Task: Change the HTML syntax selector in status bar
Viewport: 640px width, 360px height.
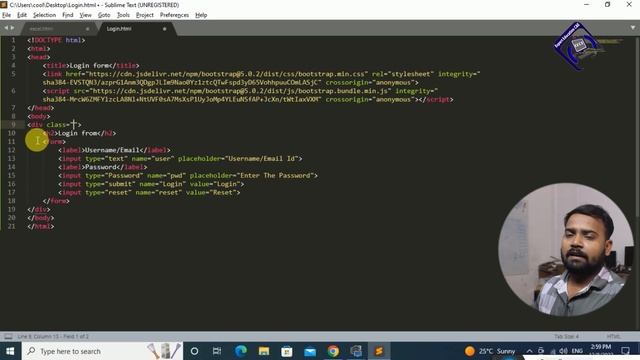Action: 613,336
